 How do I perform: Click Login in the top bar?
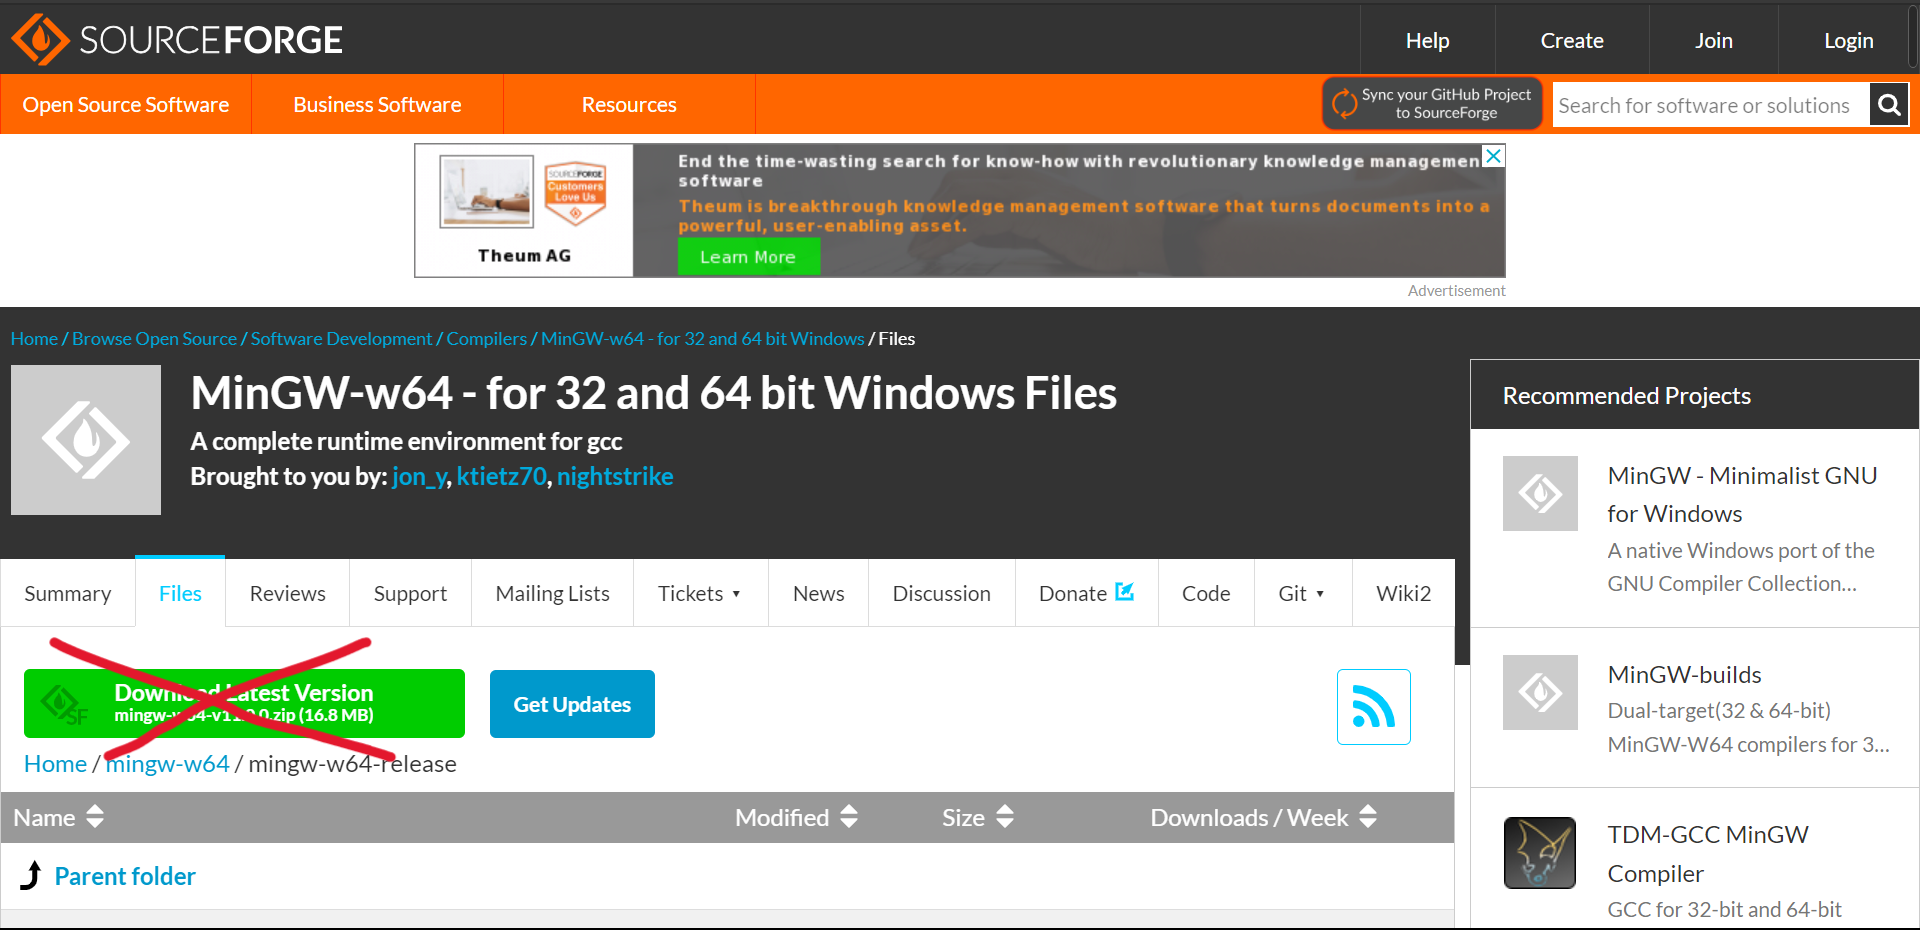pos(1848,40)
